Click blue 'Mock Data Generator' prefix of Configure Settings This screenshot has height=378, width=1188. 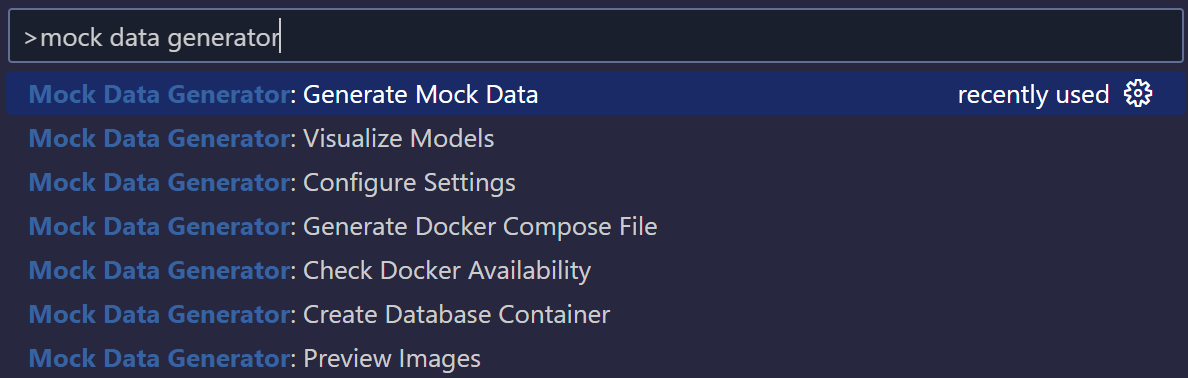click(159, 183)
